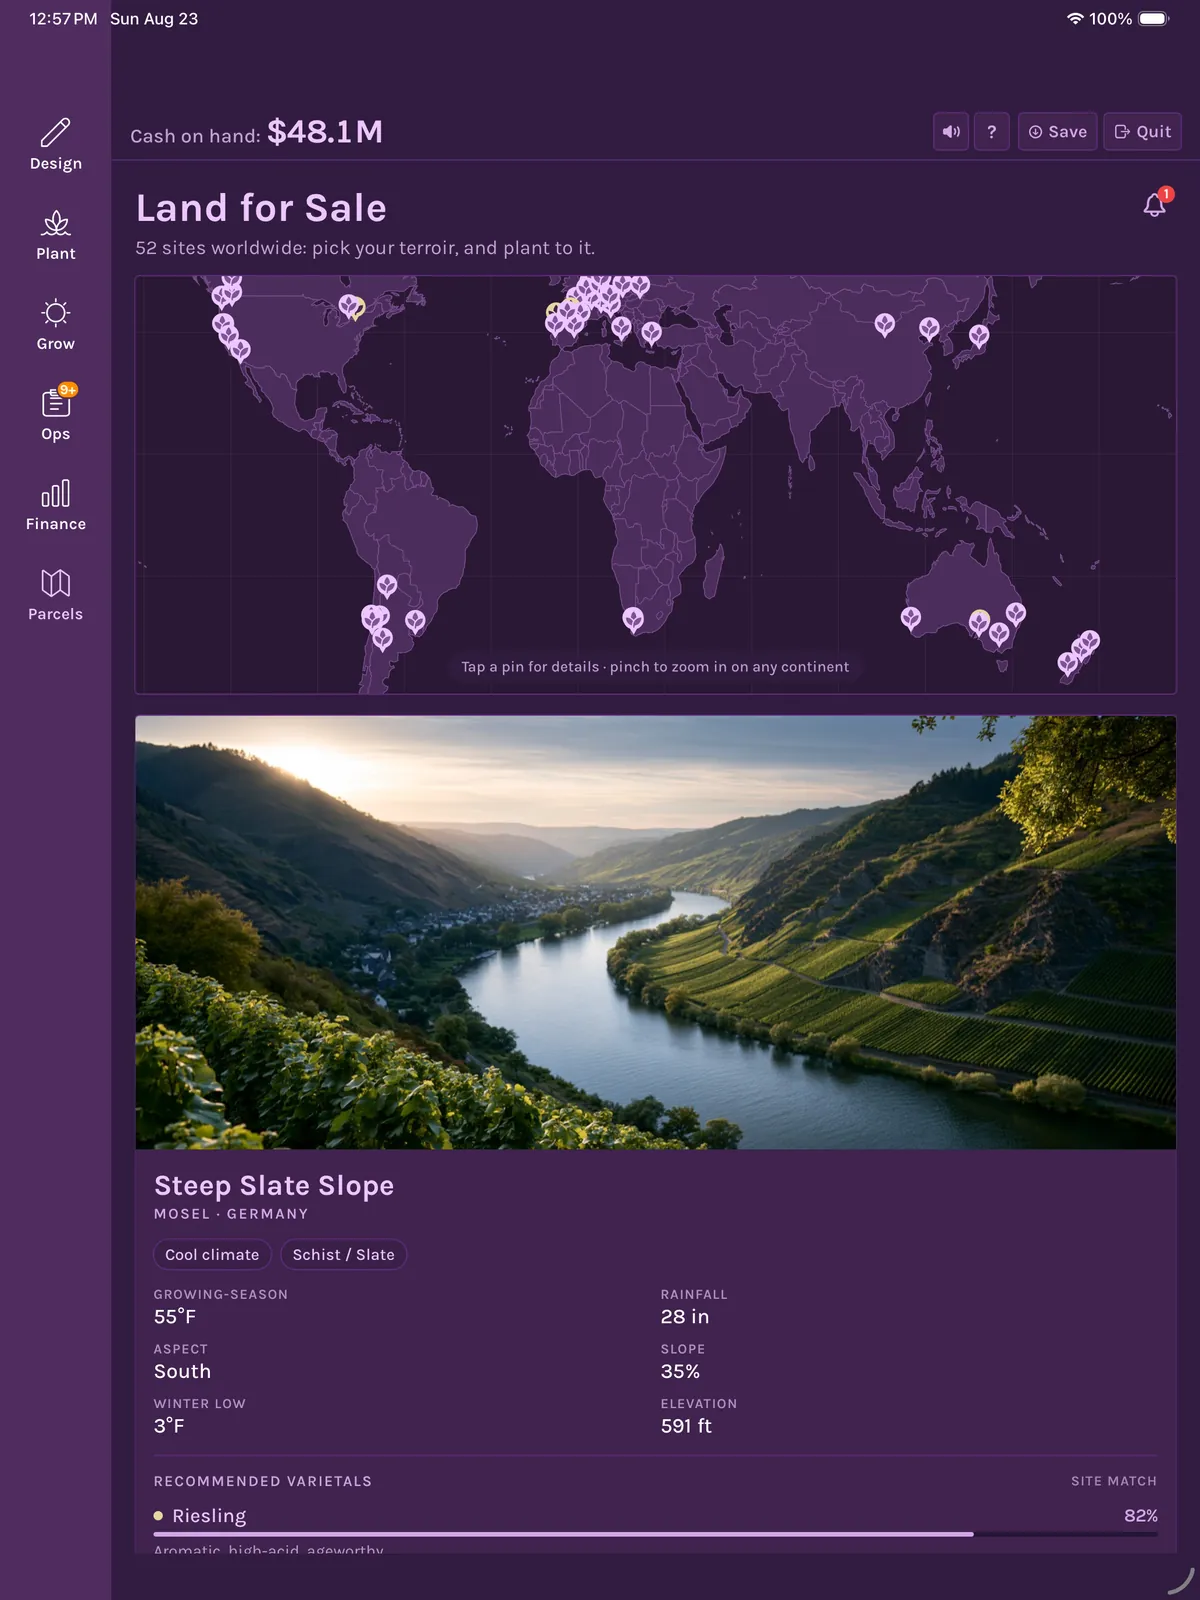This screenshot has width=1200, height=1600.
Task: Click the Elevation 591 ft value
Action: 686,1426
